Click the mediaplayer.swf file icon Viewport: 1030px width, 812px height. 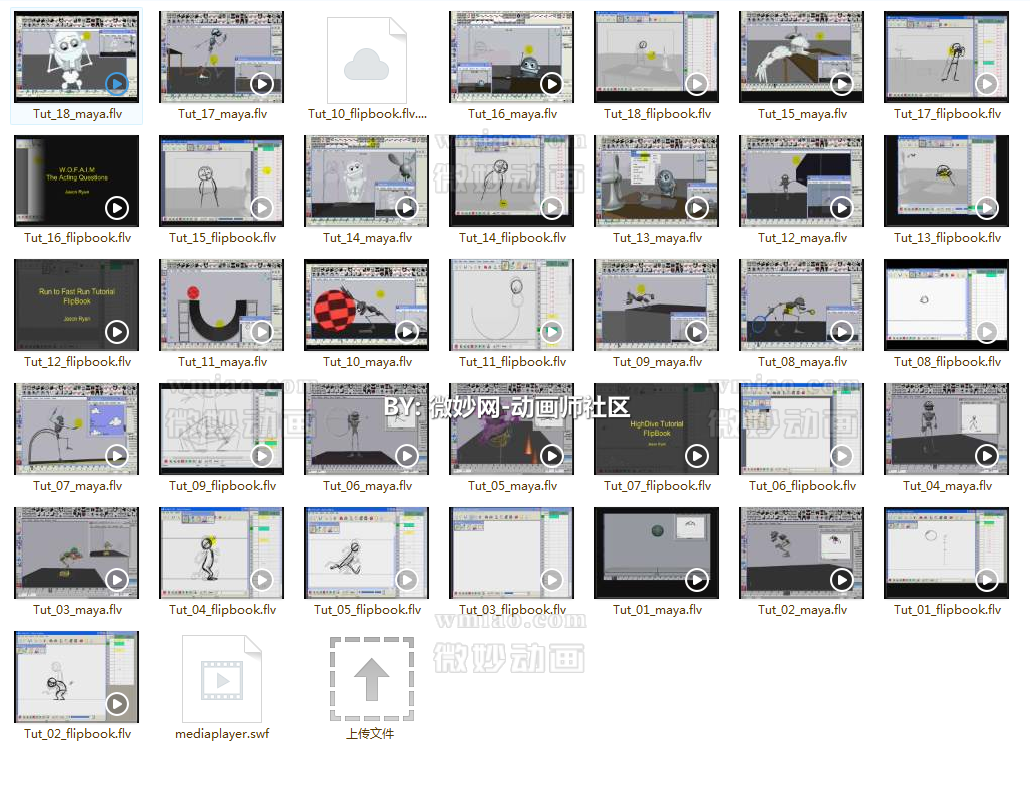(222, 678)
